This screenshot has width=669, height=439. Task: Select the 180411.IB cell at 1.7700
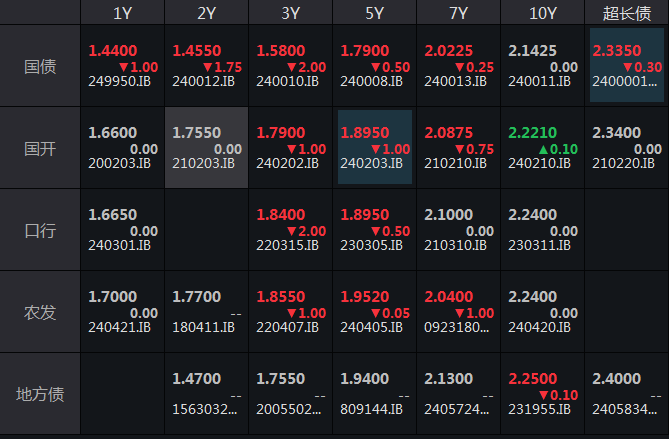[206, 312]
